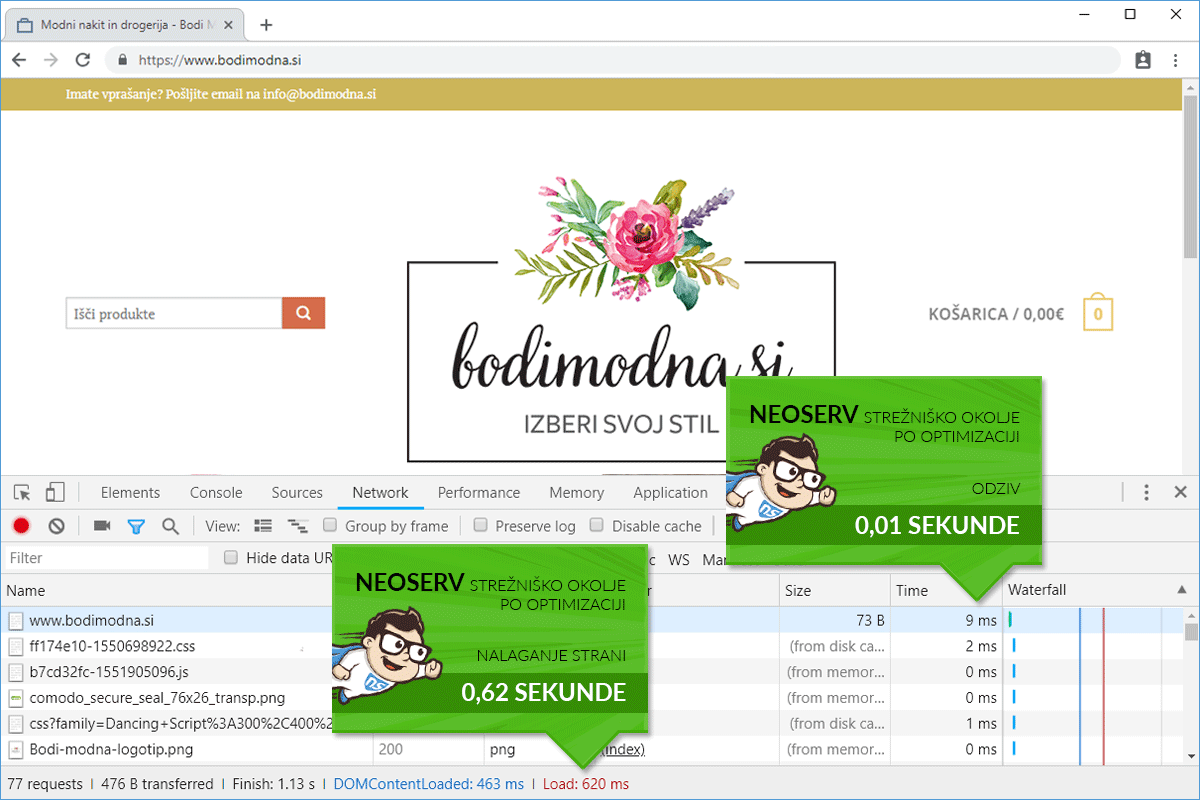The width and height of the screenshot is (1200, 800).
Task: Stop recording network log with red button
Action: 21,526
